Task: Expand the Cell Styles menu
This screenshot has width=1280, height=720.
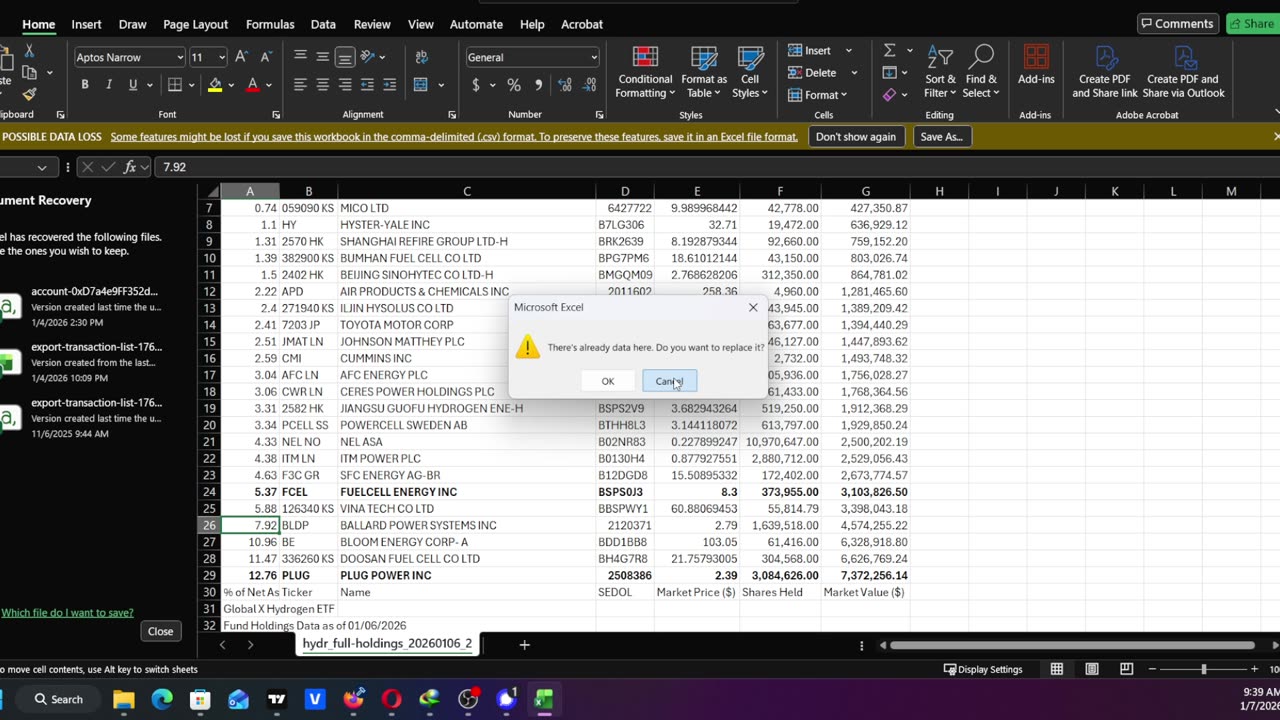Action: click(x=750, y=72)
